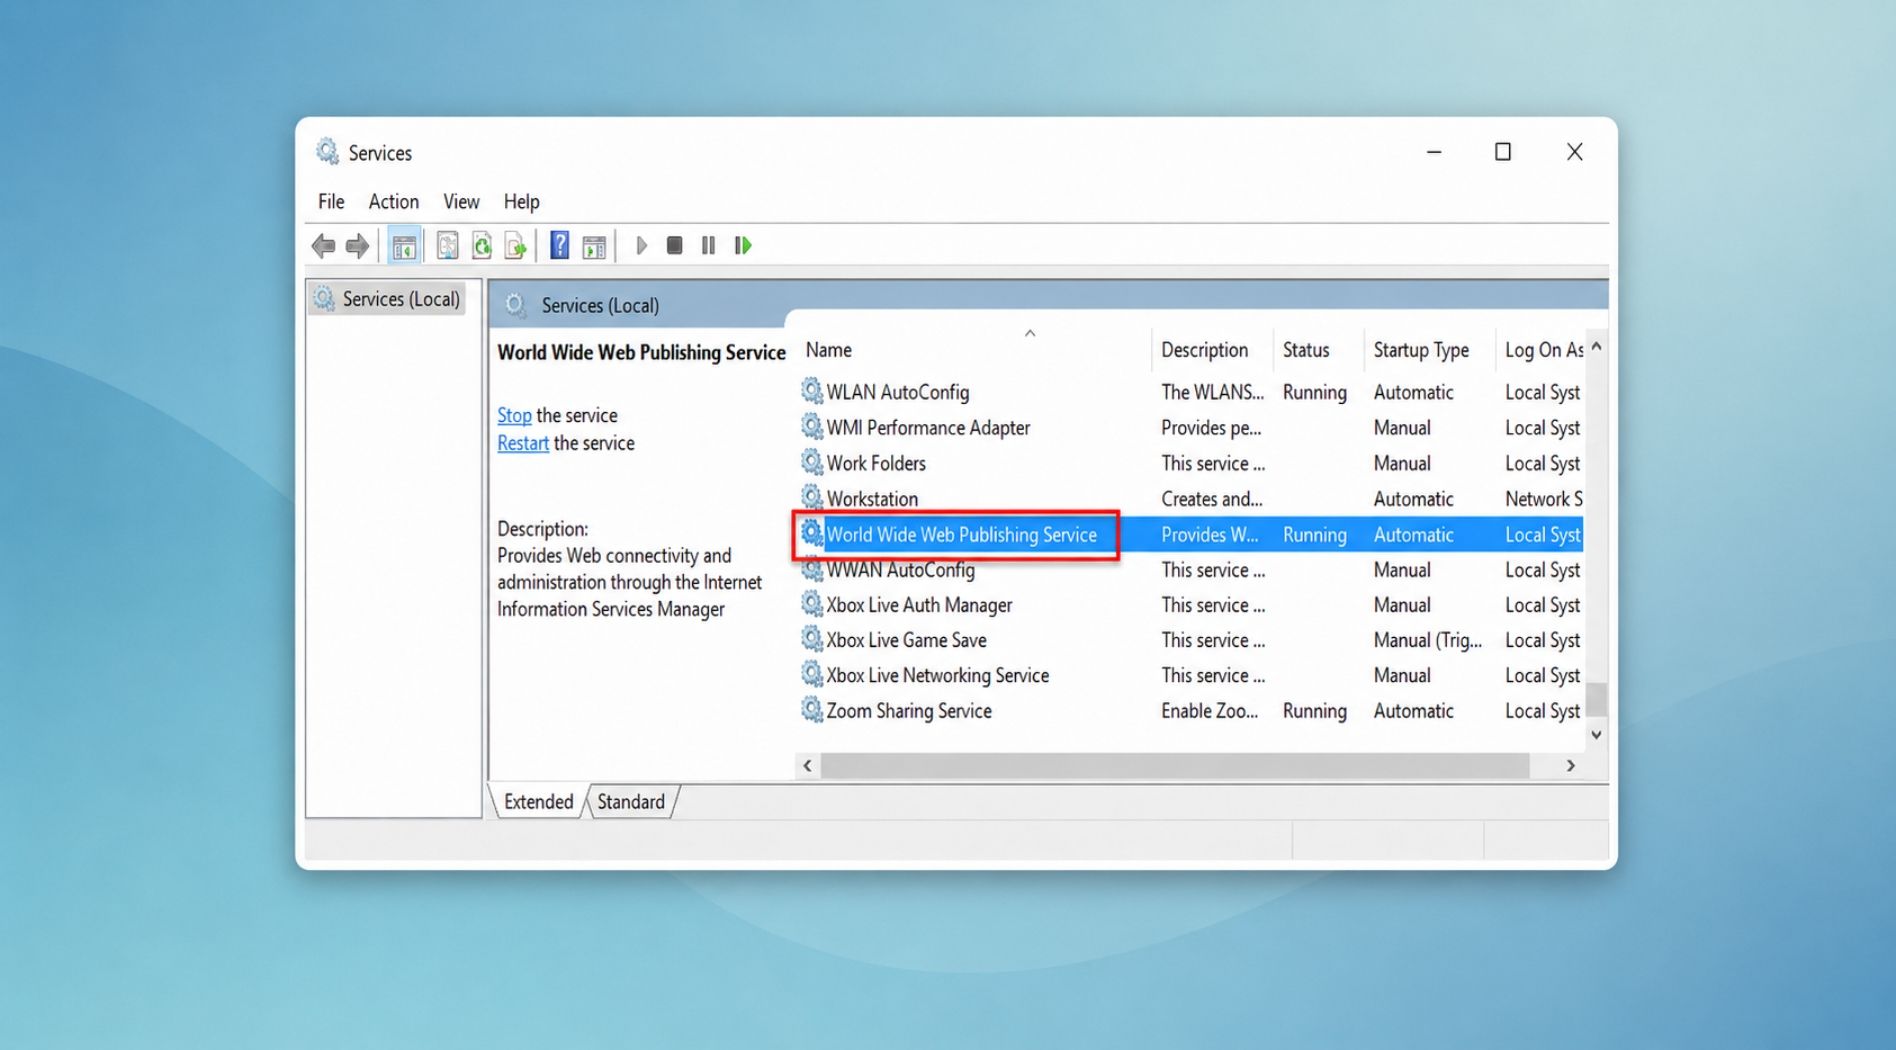Click the Services (Local) header in the details pane

pyautogui.click(x=600, y=305)
